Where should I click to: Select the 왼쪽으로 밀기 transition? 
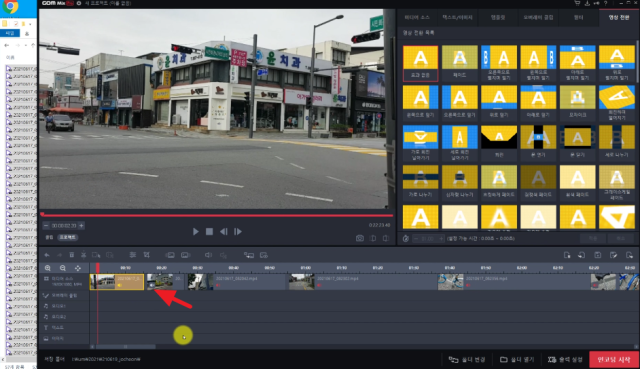click(420, 103)
